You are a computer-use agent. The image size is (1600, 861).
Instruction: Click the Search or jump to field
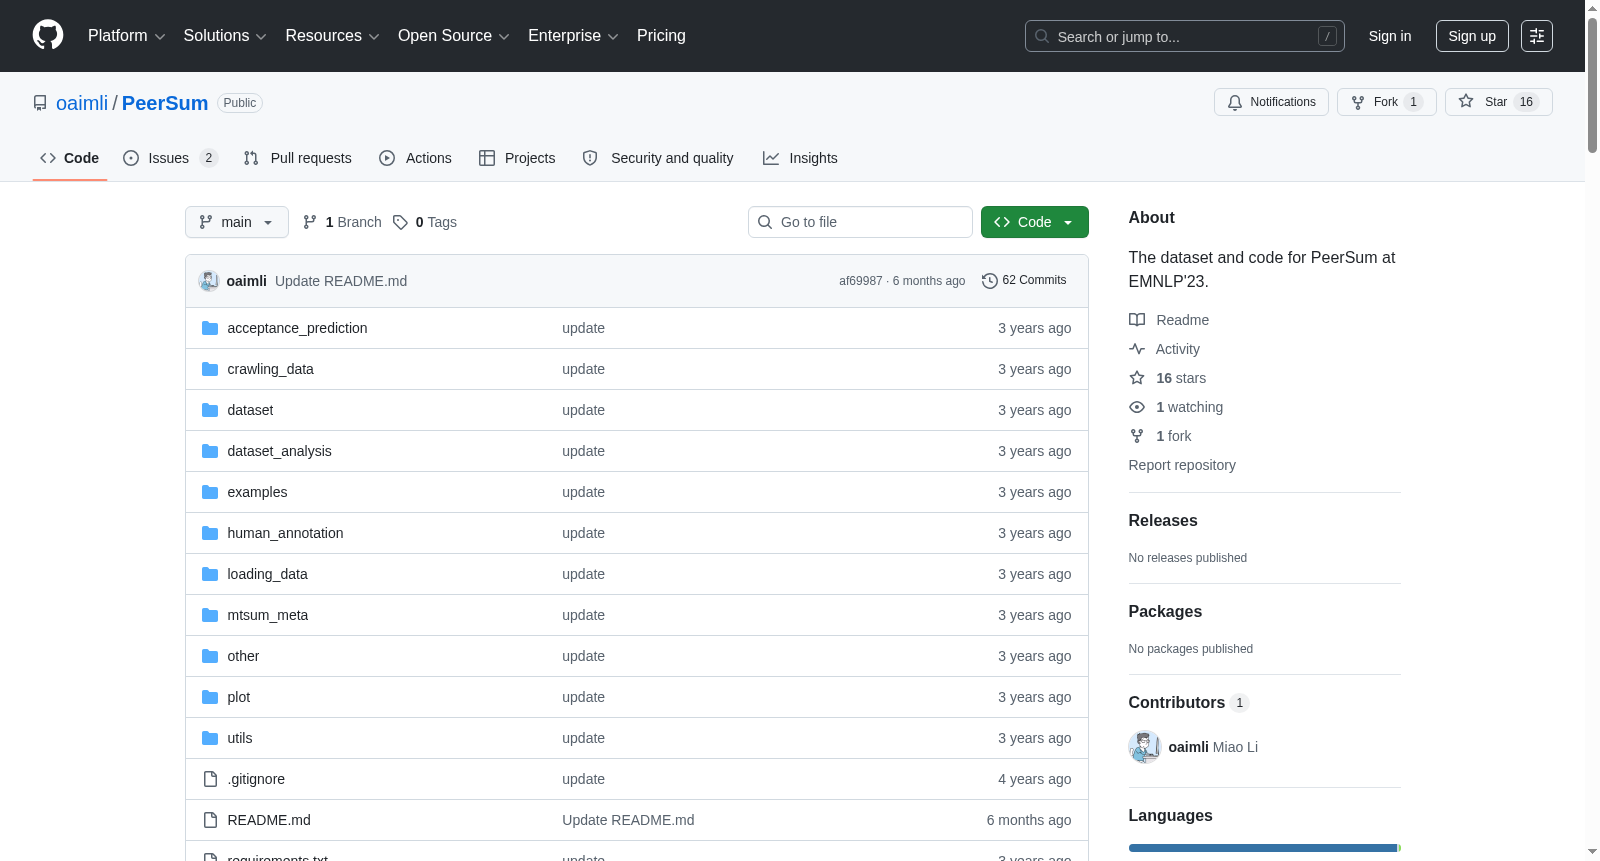pyautogui.click(x=1185, y=36)
